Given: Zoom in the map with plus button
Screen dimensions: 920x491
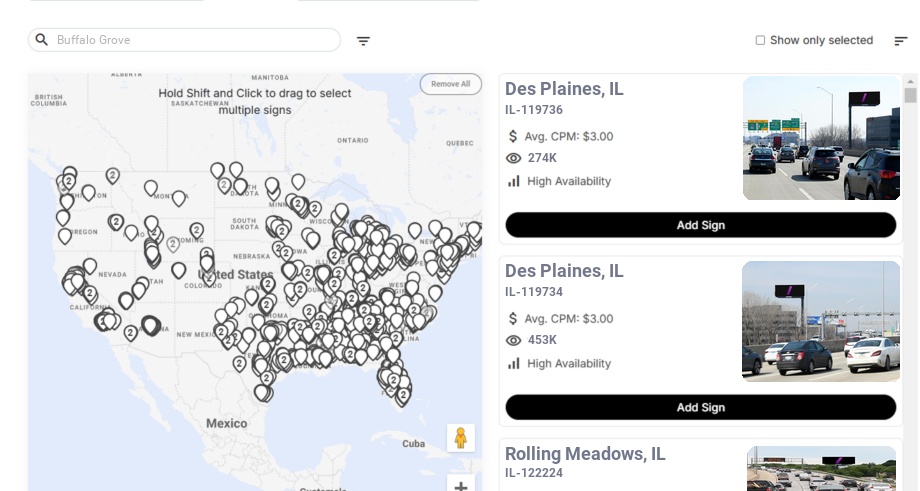Looking at the screenshot, I should tap(461, 486).
